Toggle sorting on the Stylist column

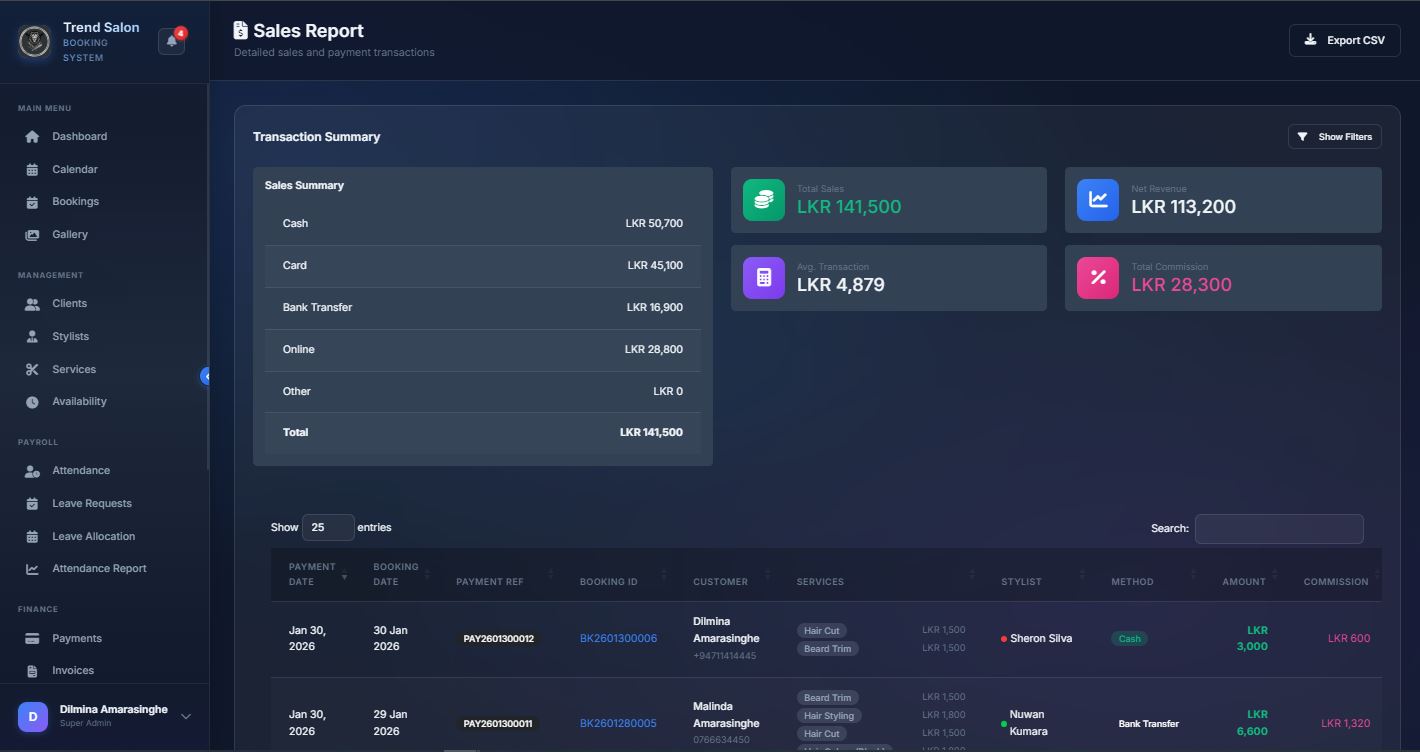[x=1021, y=581]
